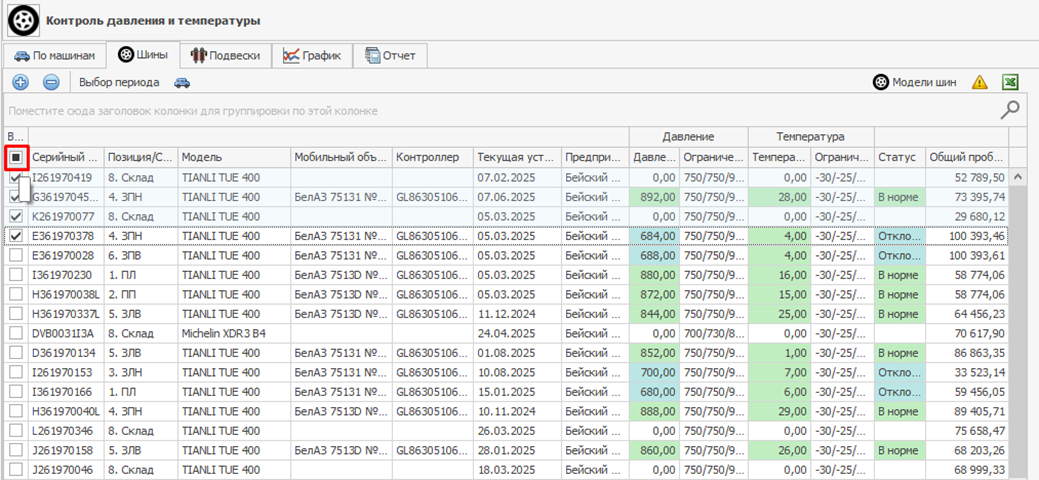Click the blue plus add icon
The image size is (1039, 480).
(21, 82)
